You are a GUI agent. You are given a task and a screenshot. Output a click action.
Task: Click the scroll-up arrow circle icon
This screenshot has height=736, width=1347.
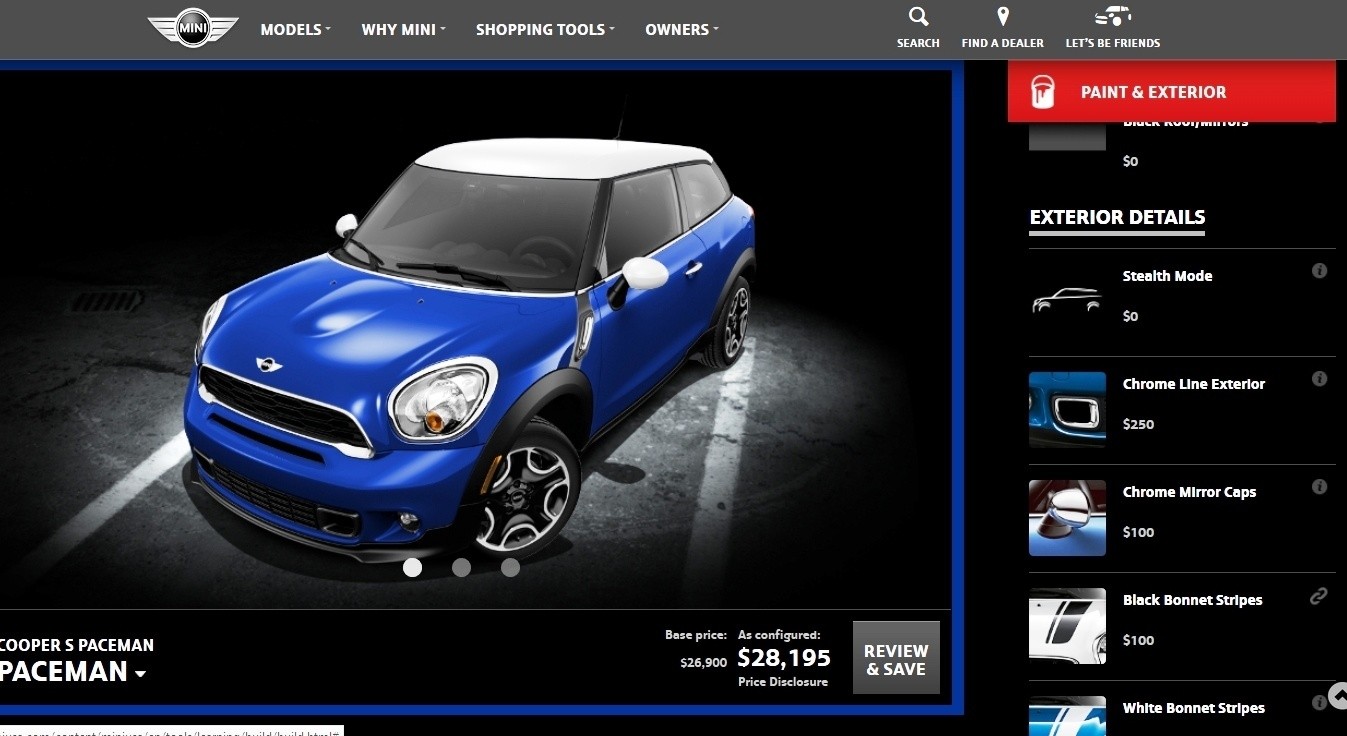1338,695
